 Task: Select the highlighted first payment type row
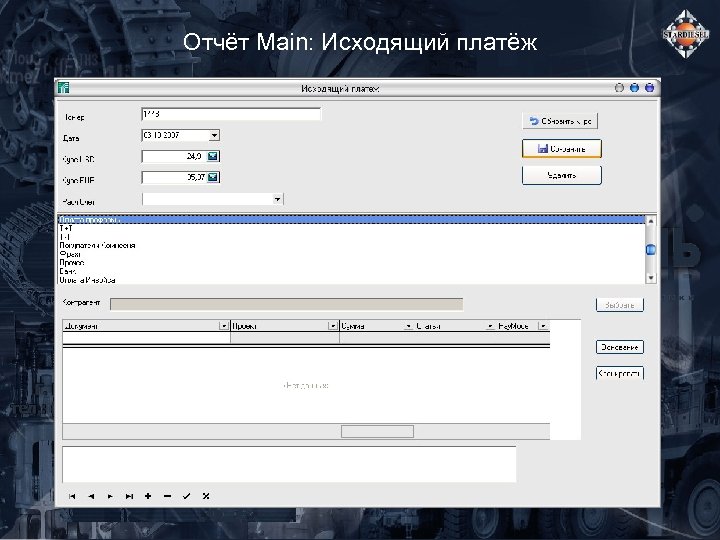[352, 219]
